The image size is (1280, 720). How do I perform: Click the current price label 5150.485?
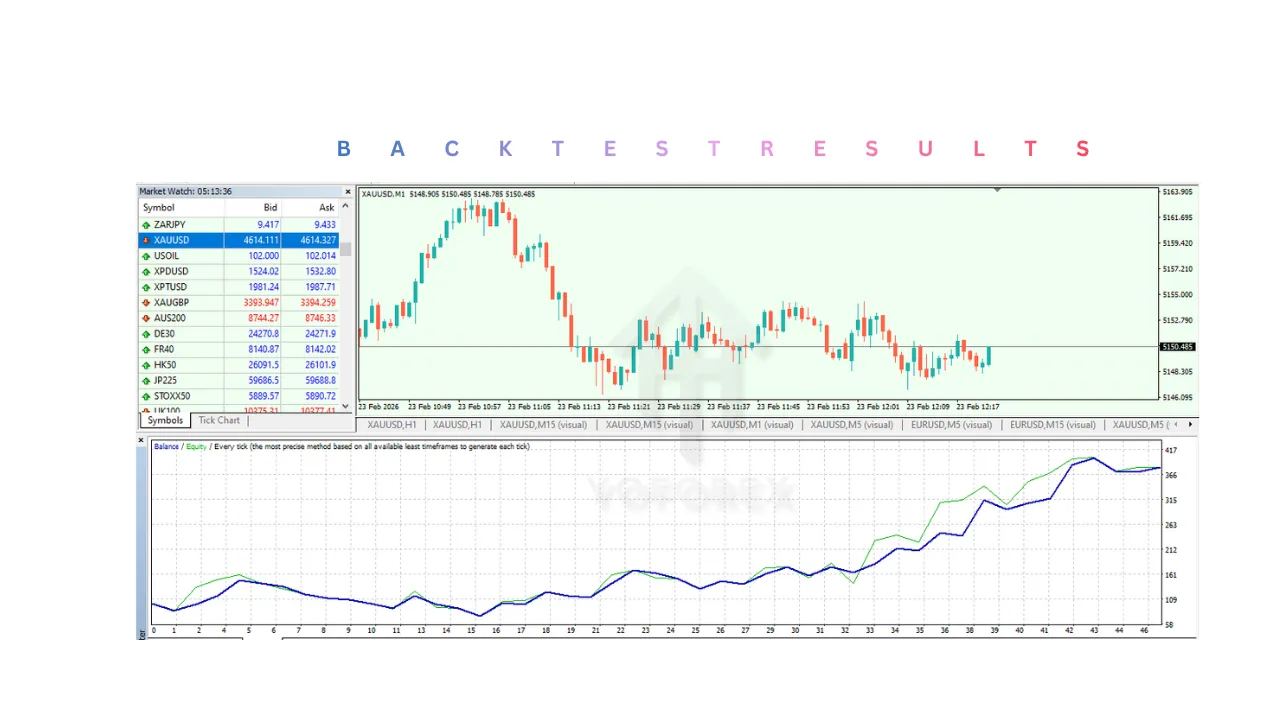coord(1177,347)
